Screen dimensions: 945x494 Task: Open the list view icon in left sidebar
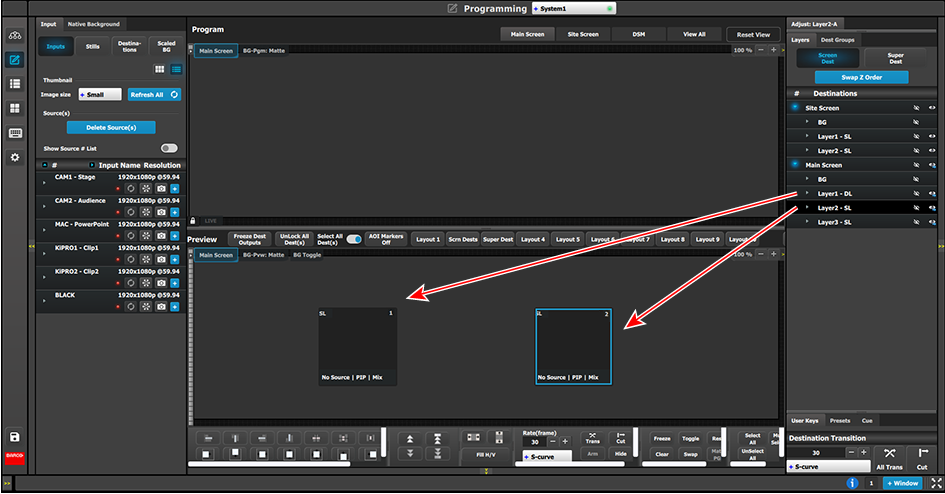point(15,84)
